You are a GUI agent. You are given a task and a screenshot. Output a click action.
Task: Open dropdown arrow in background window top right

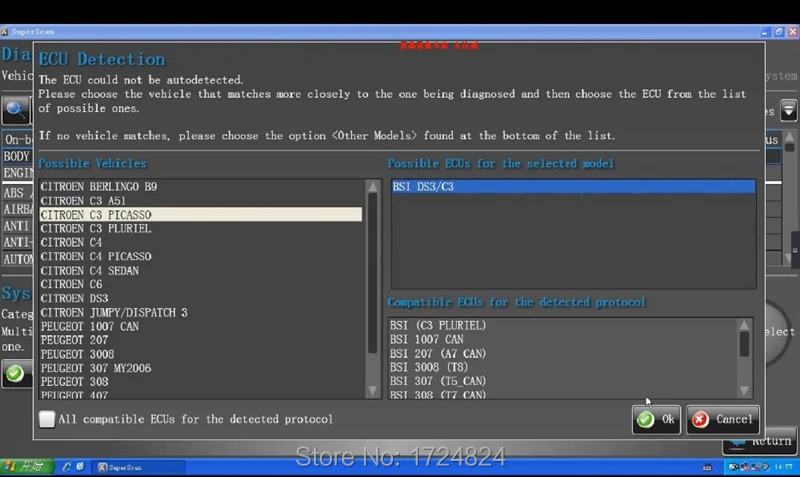pos(789,110)
